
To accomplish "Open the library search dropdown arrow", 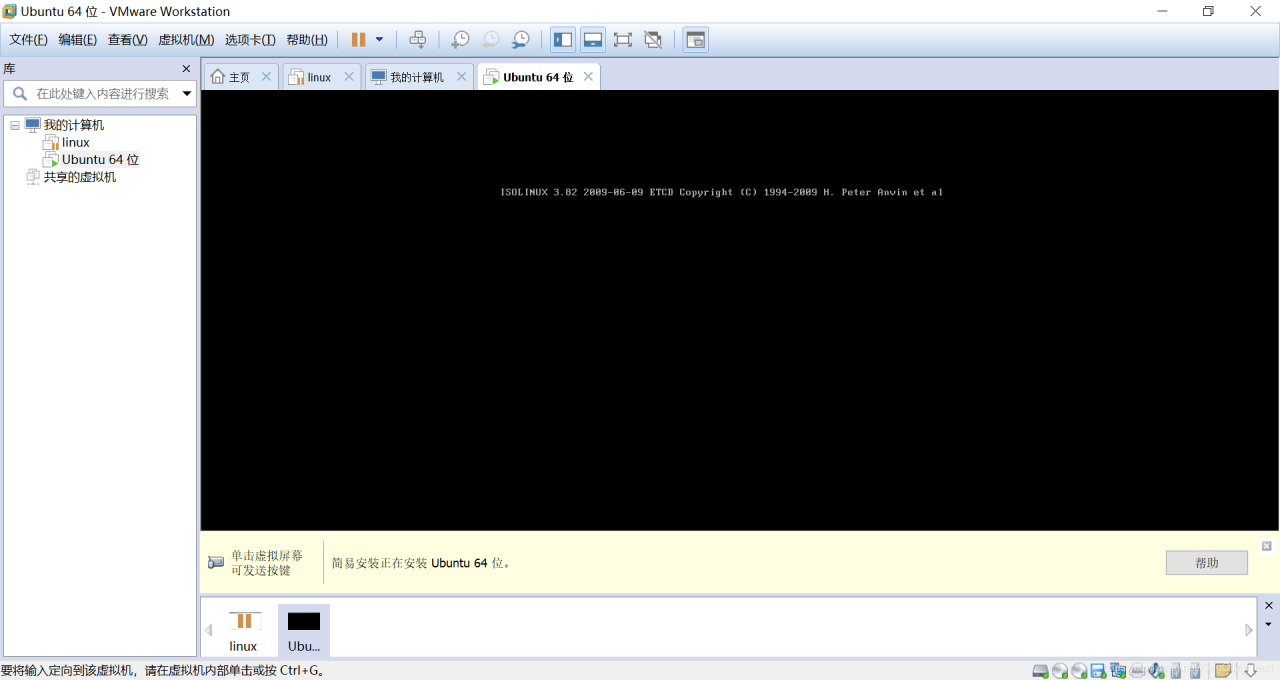I will 187,94.
